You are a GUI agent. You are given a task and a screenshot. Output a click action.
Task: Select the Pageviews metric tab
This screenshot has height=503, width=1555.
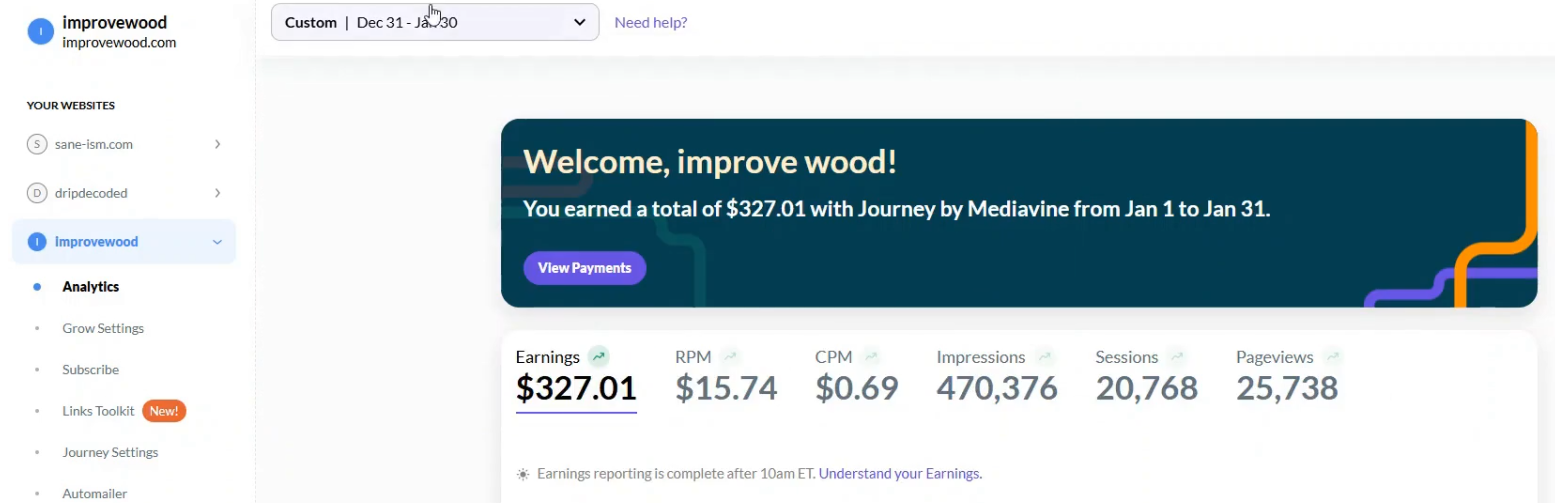tap(1289, 377)
